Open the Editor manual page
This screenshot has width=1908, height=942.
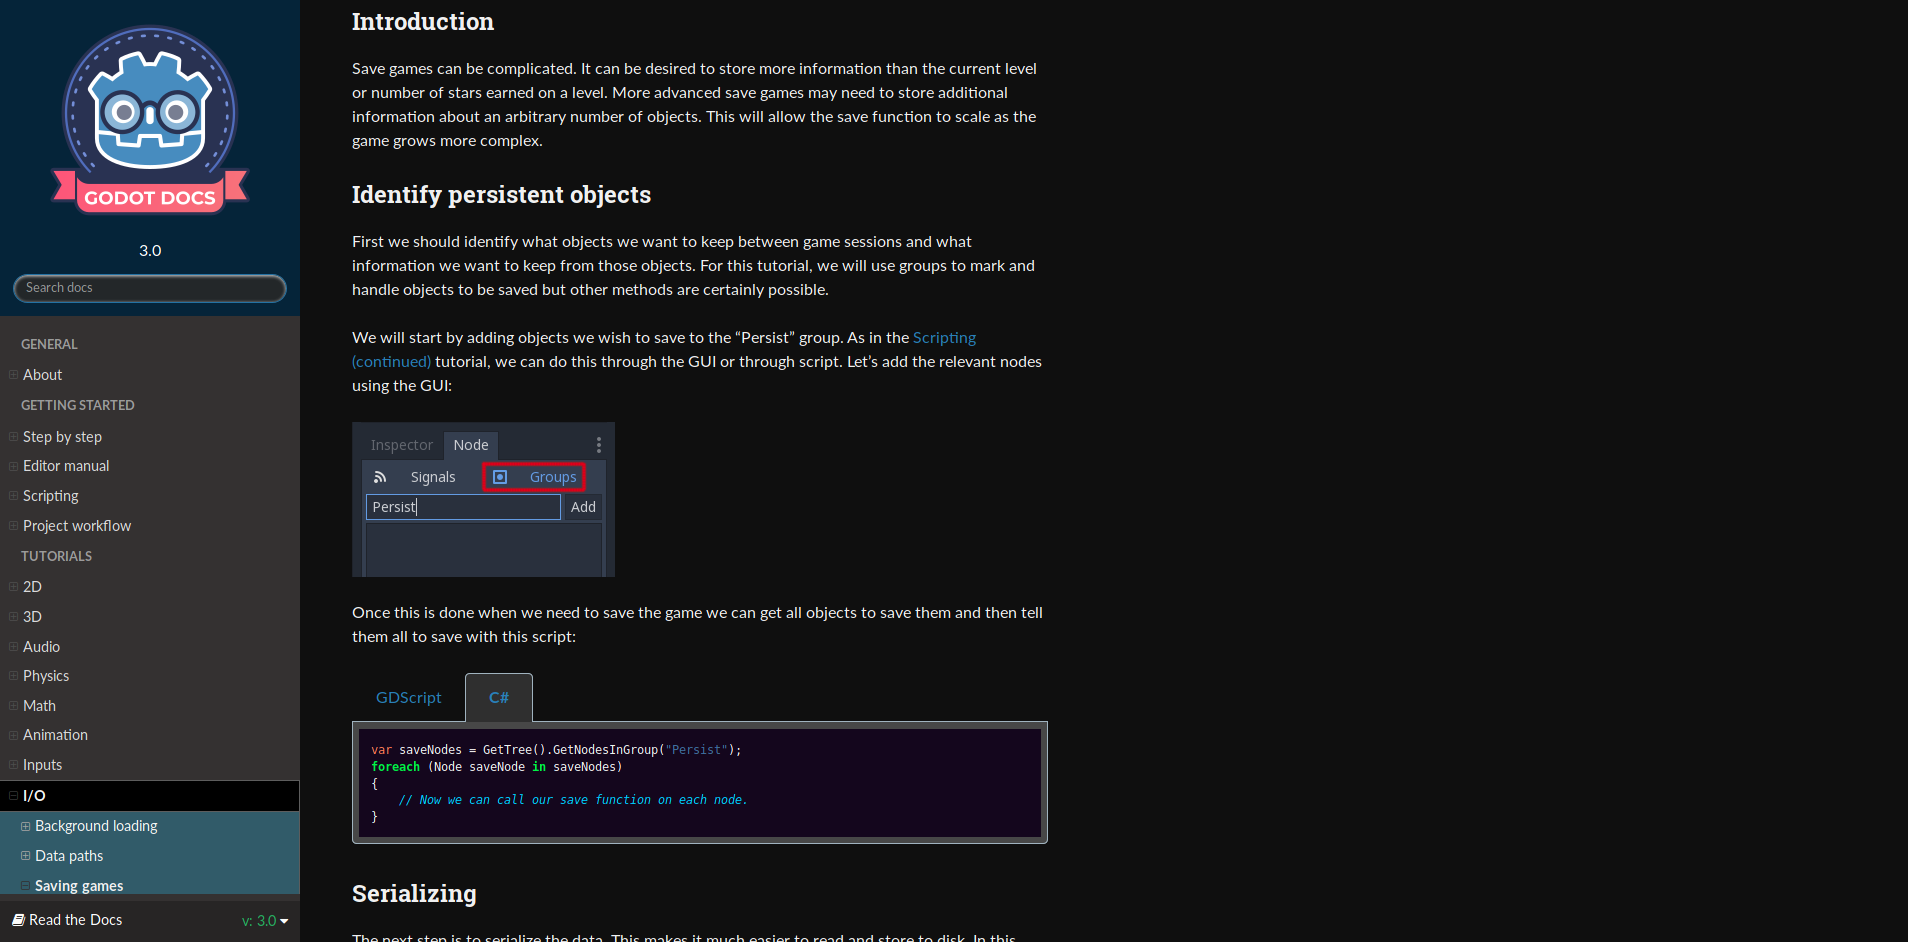tap(65, 465)
